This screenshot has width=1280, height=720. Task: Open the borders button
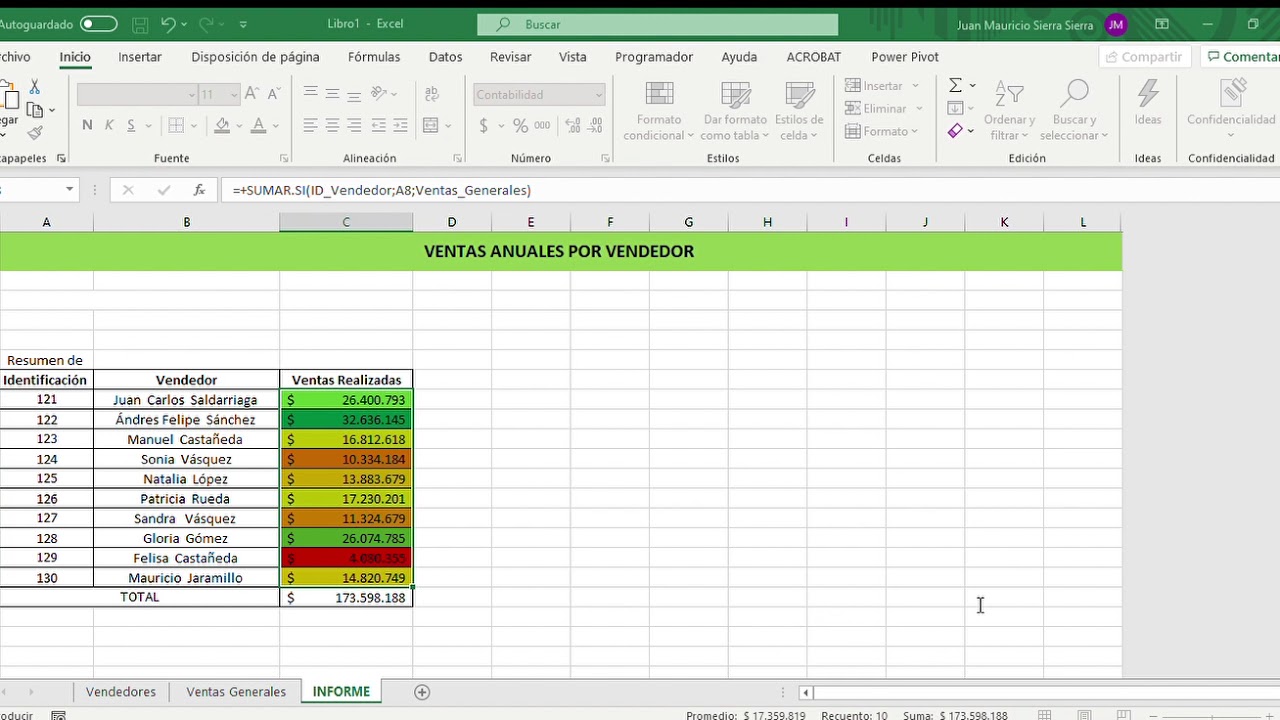pos(176,125)
